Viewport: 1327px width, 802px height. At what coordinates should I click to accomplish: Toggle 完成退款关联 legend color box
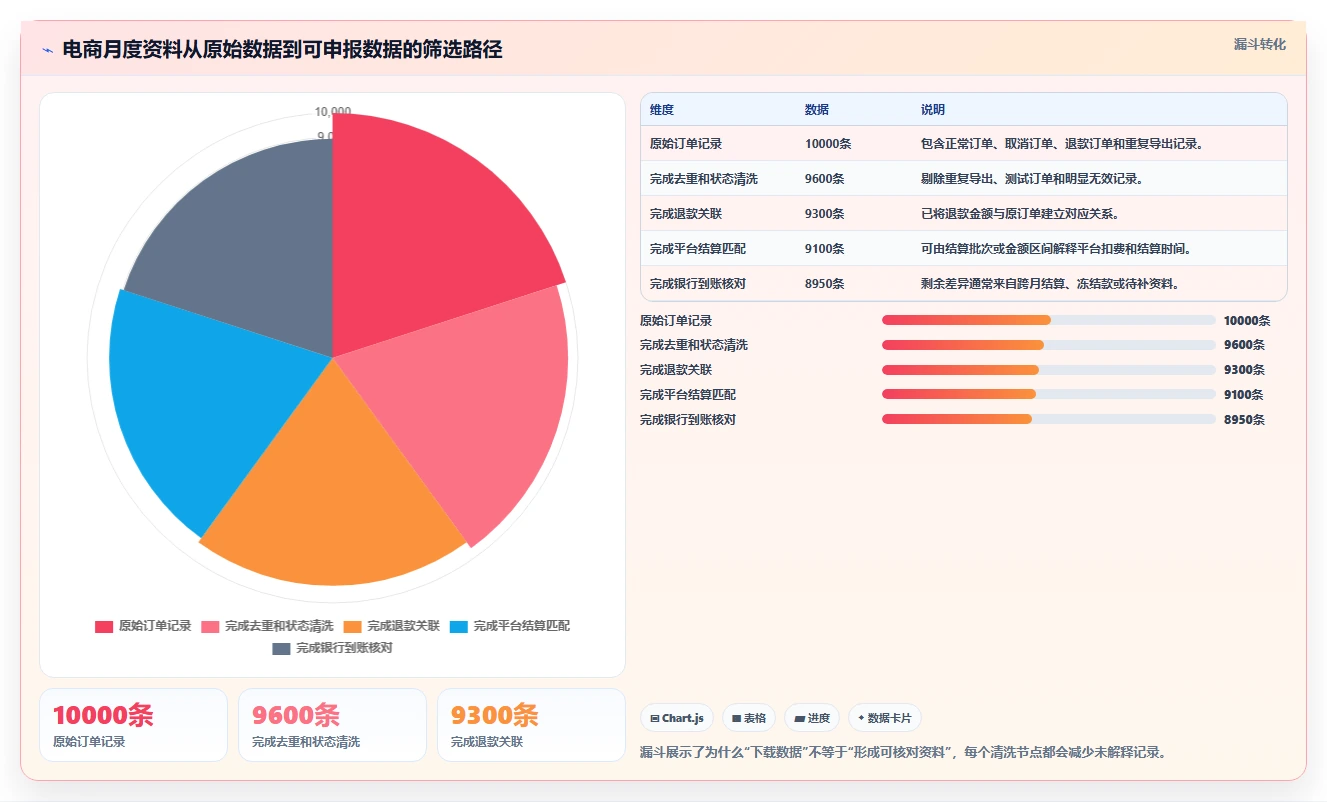pos(352,626)
